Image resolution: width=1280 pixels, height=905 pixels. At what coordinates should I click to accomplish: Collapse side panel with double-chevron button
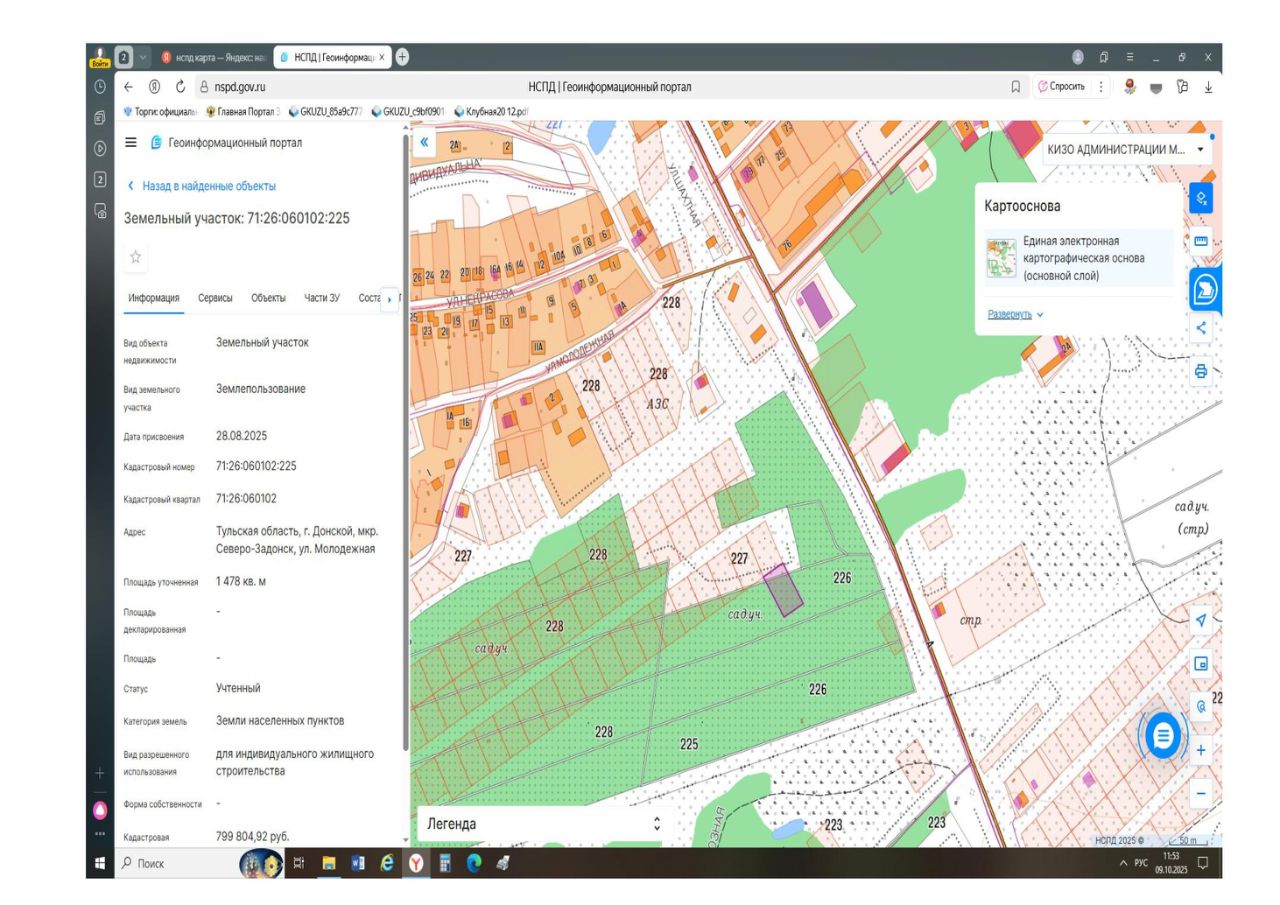(x=423, y=142)
